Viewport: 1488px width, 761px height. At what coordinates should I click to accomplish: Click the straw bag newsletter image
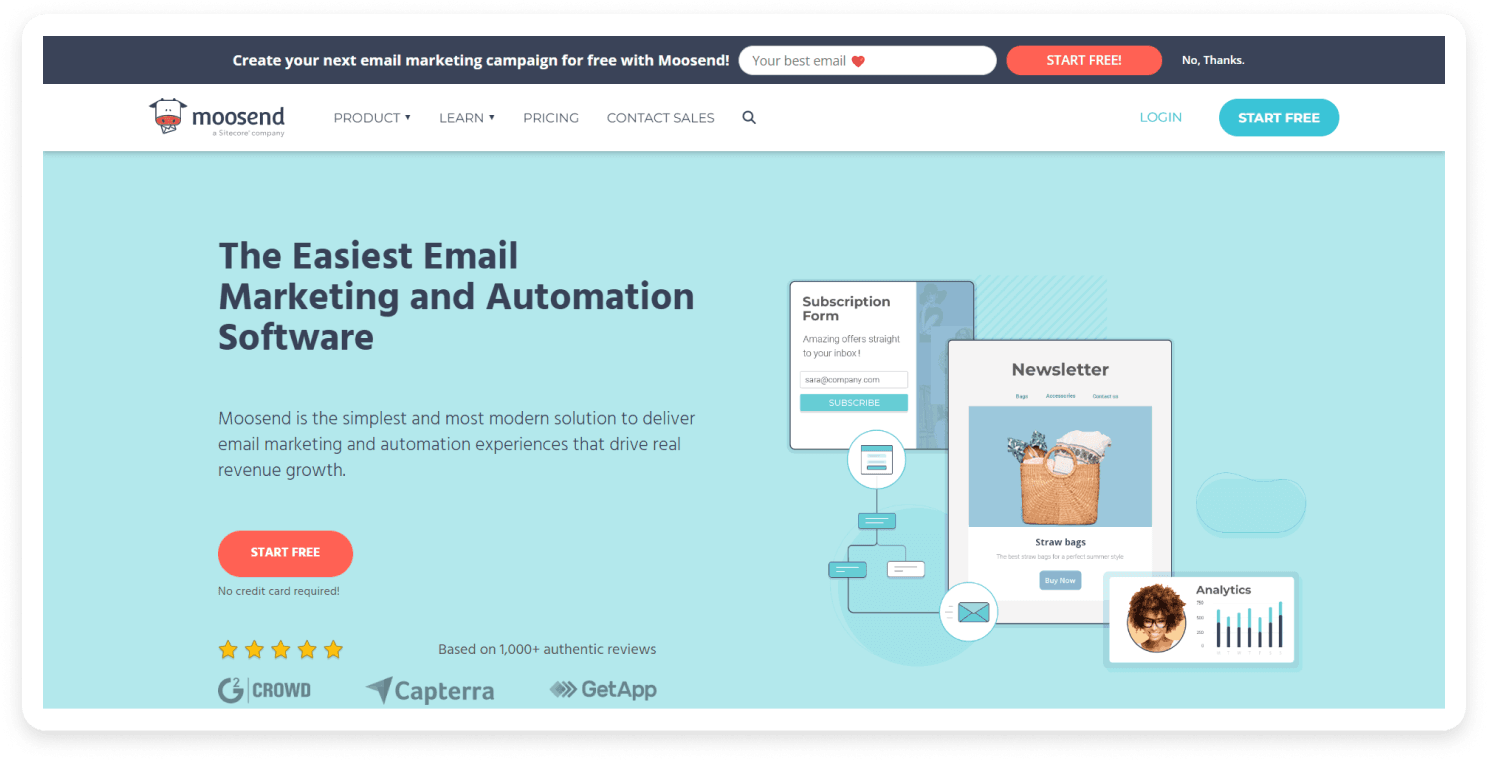1060,466
